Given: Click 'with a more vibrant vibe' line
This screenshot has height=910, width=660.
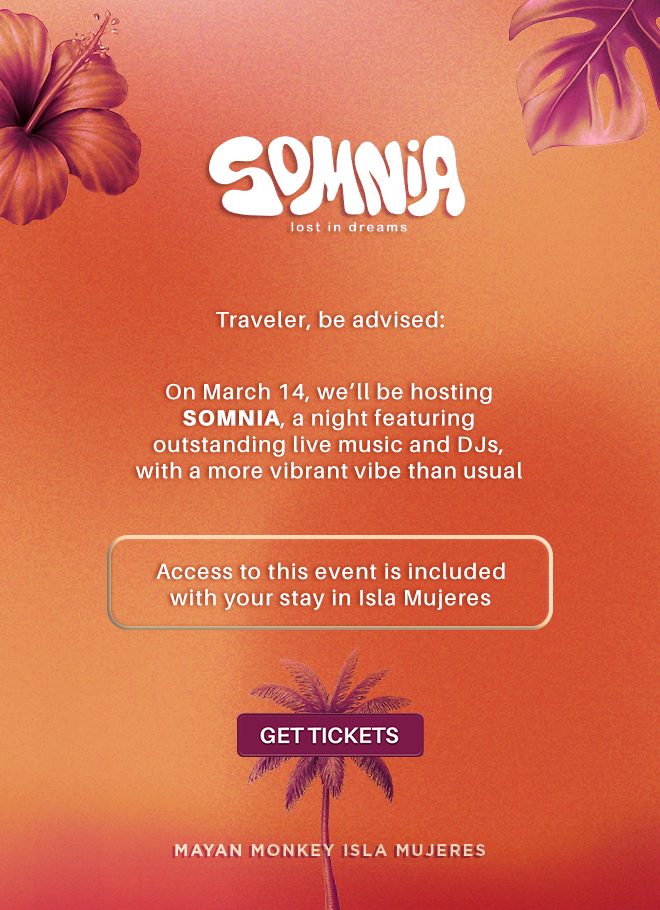Looking at the screenshot, I should (330, 470).
